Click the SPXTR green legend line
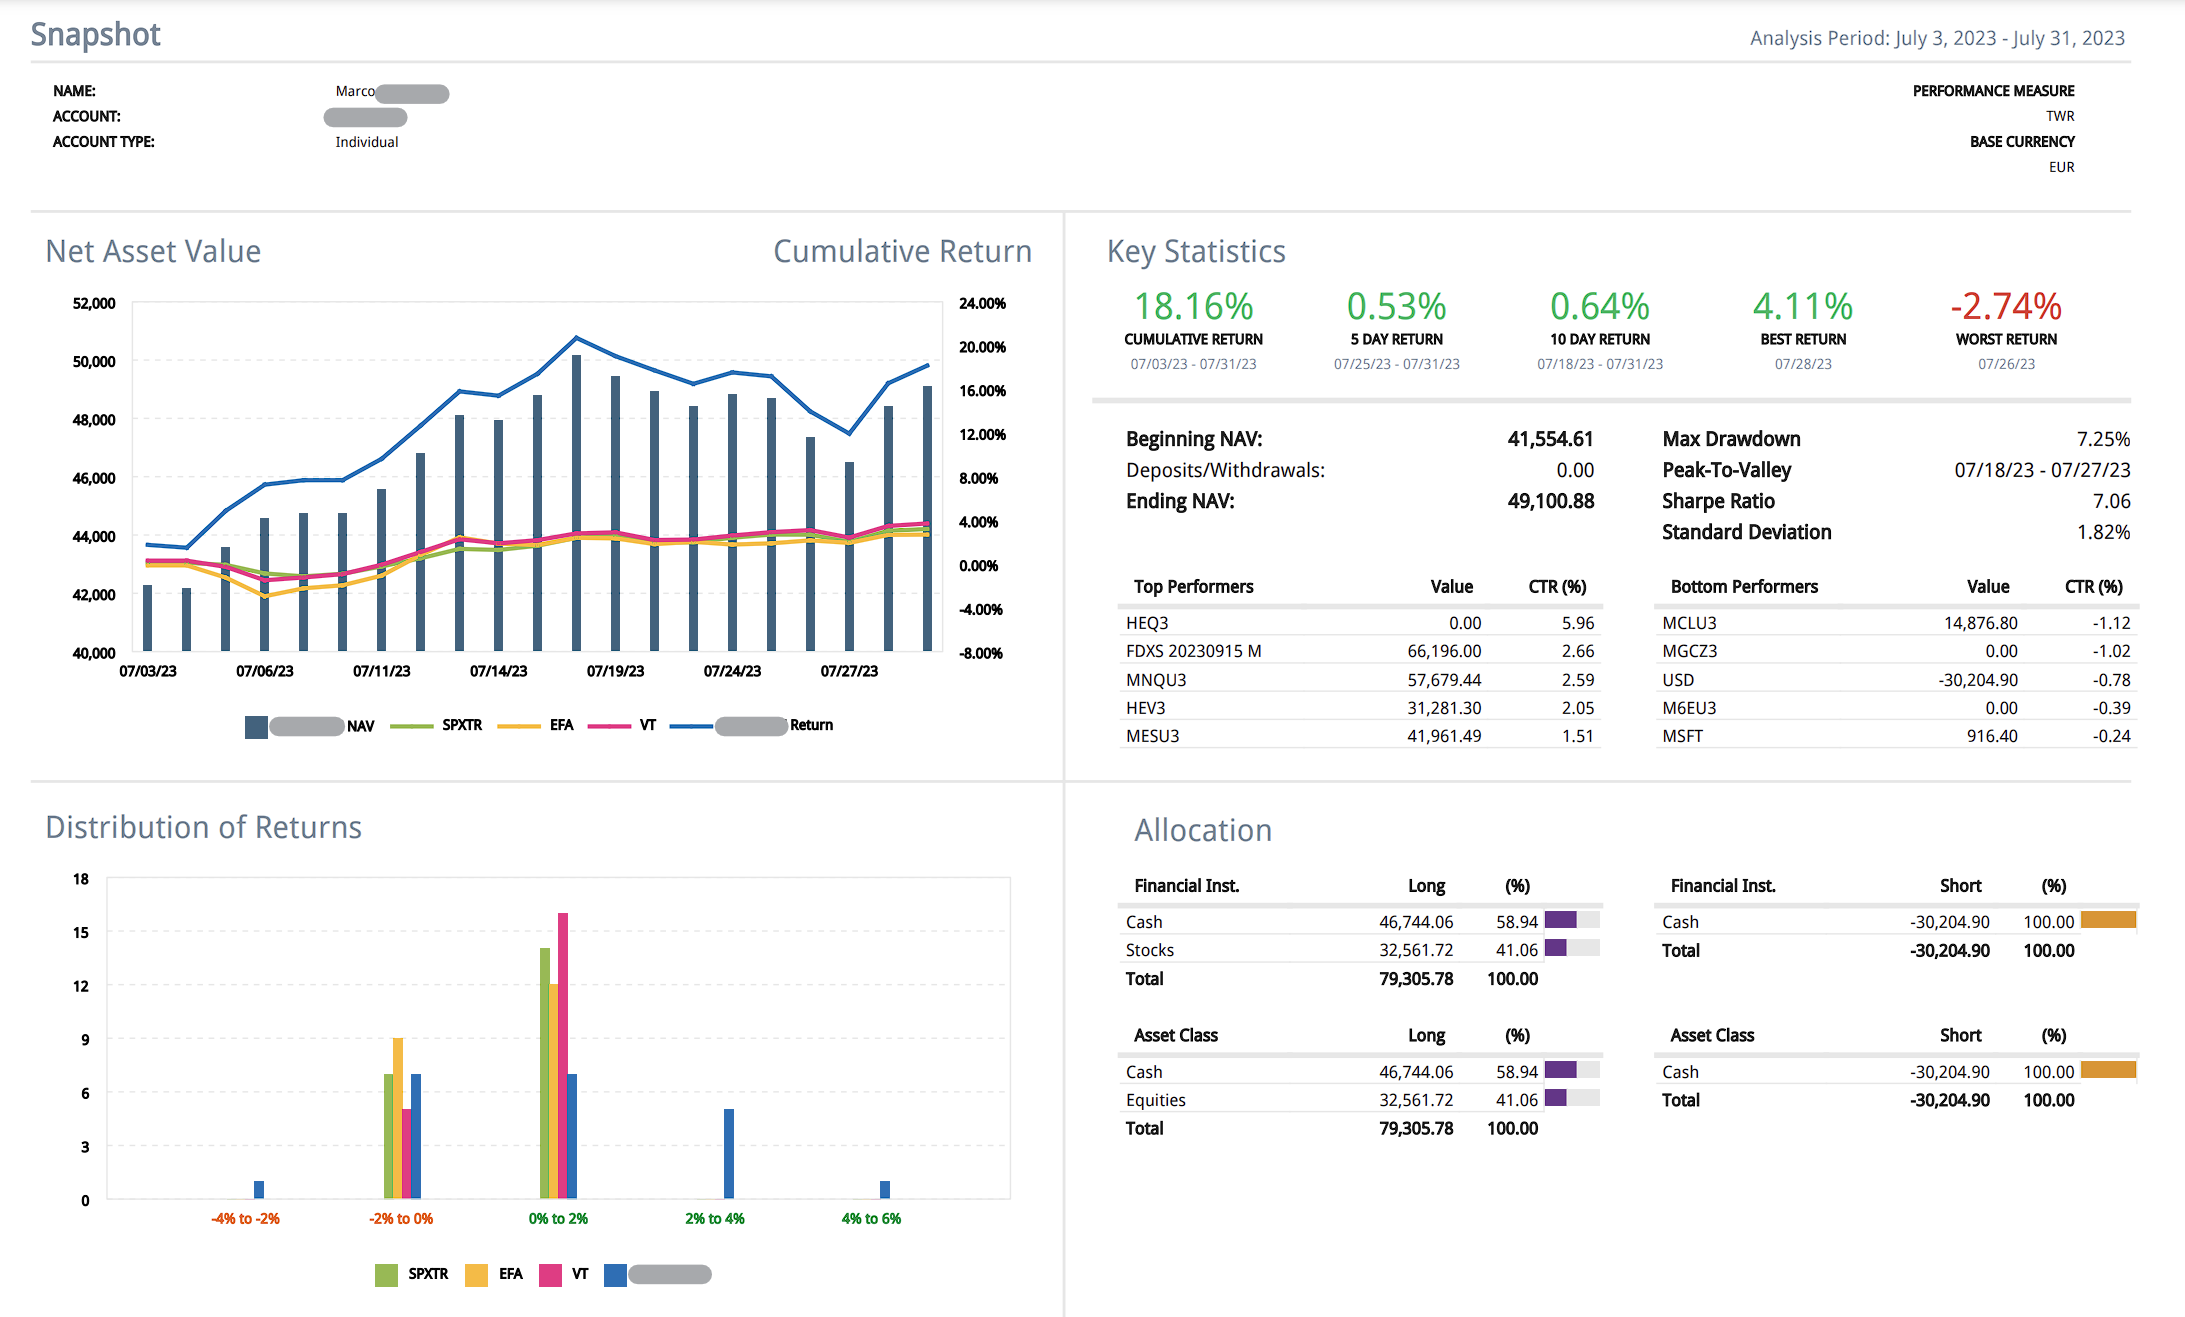 coord(411,726)
